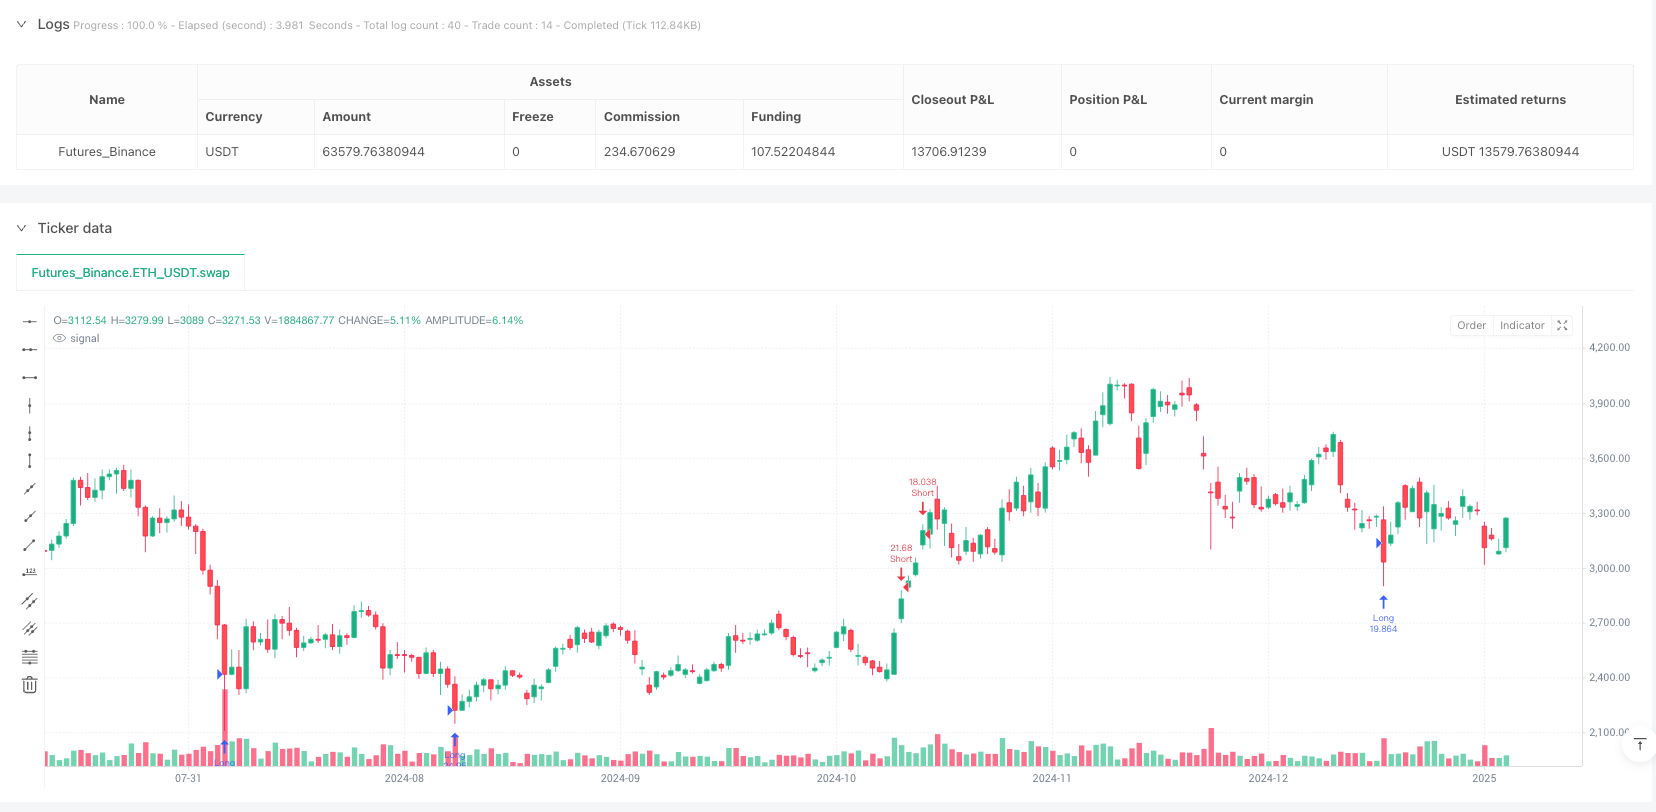Select the horizontal segment drawing tool
The height and width of the screenshot is (812, 1656).
tap(30, 377)
